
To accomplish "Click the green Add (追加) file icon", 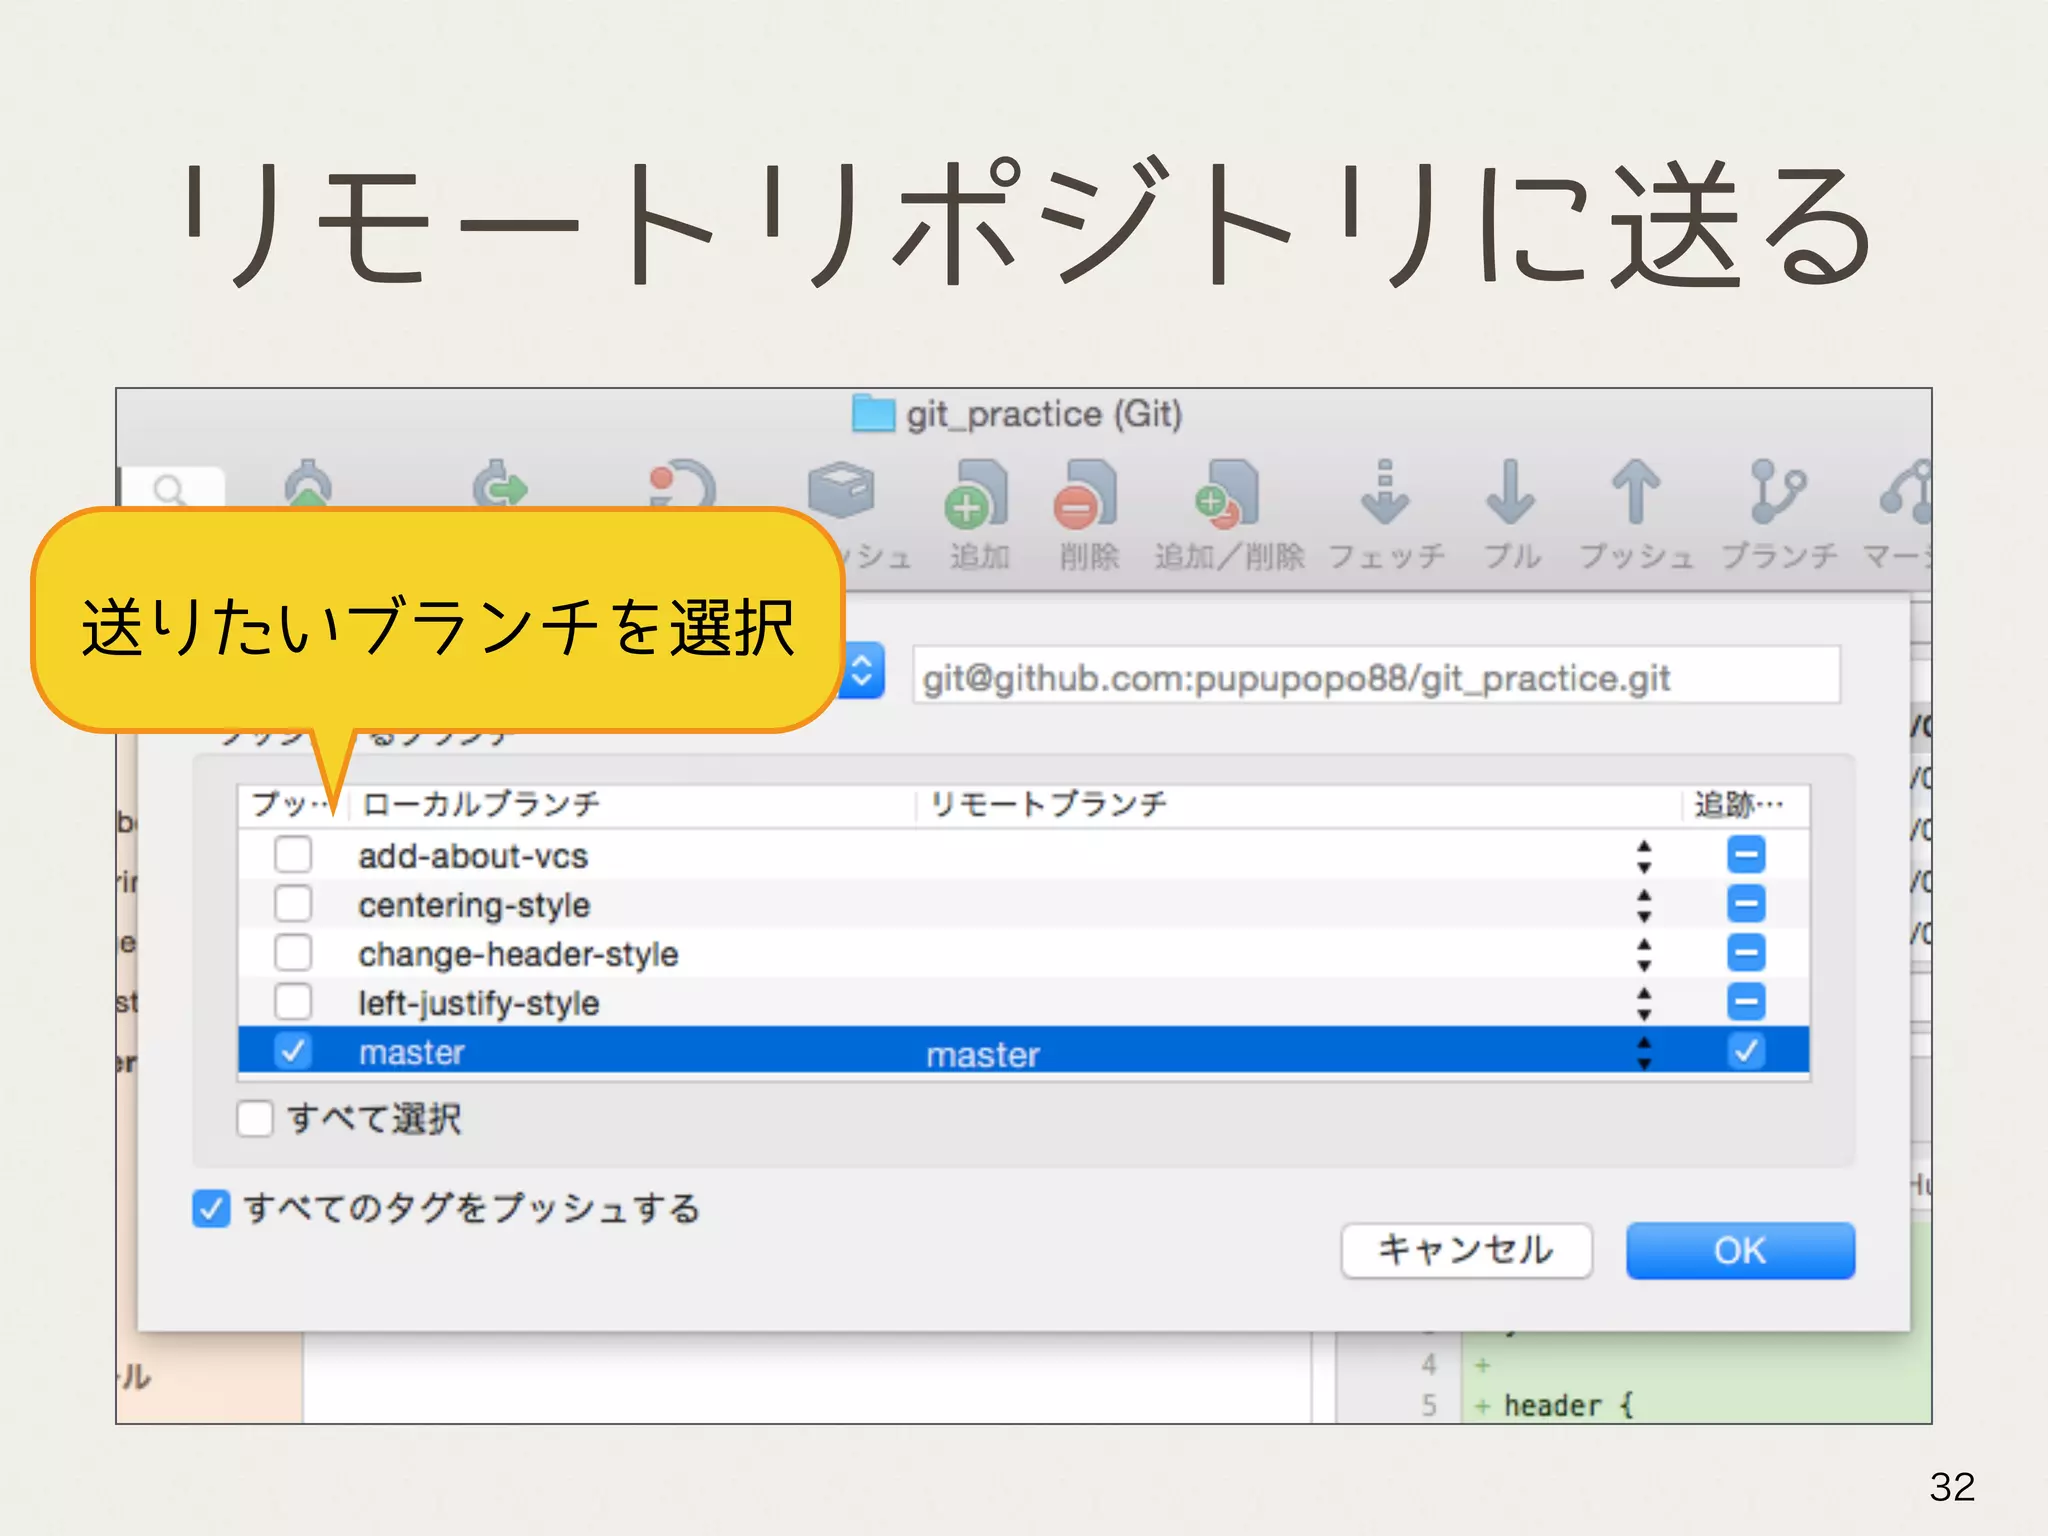I will [976, 496].
